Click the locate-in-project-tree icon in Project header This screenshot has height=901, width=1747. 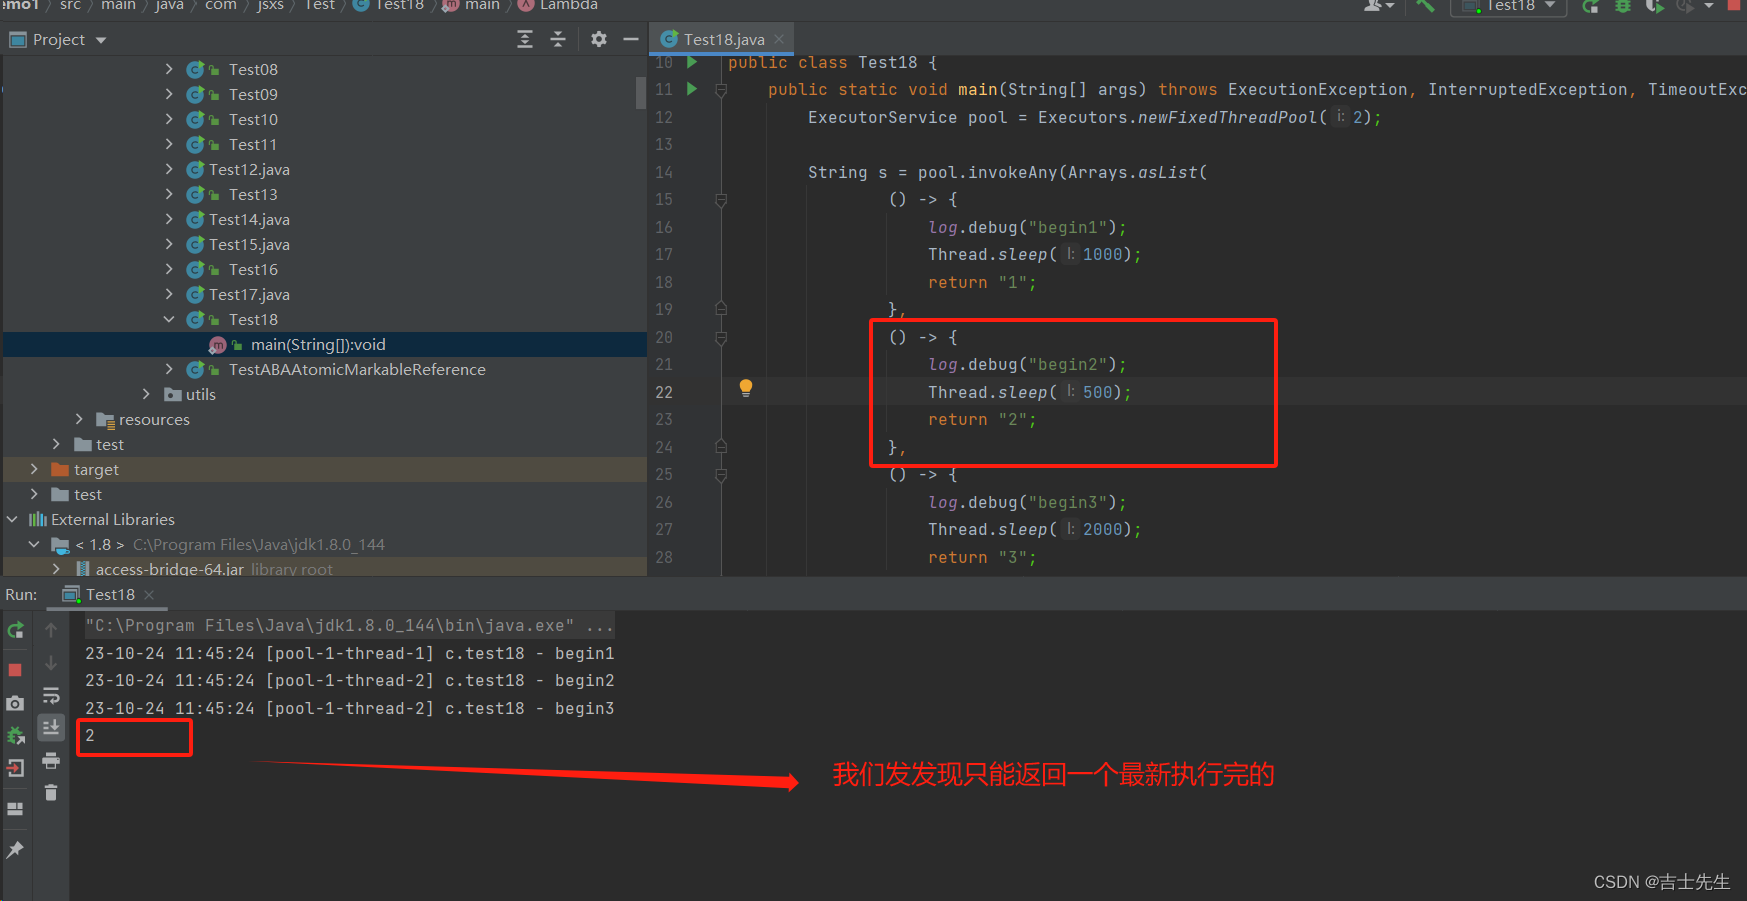(525, 39)
